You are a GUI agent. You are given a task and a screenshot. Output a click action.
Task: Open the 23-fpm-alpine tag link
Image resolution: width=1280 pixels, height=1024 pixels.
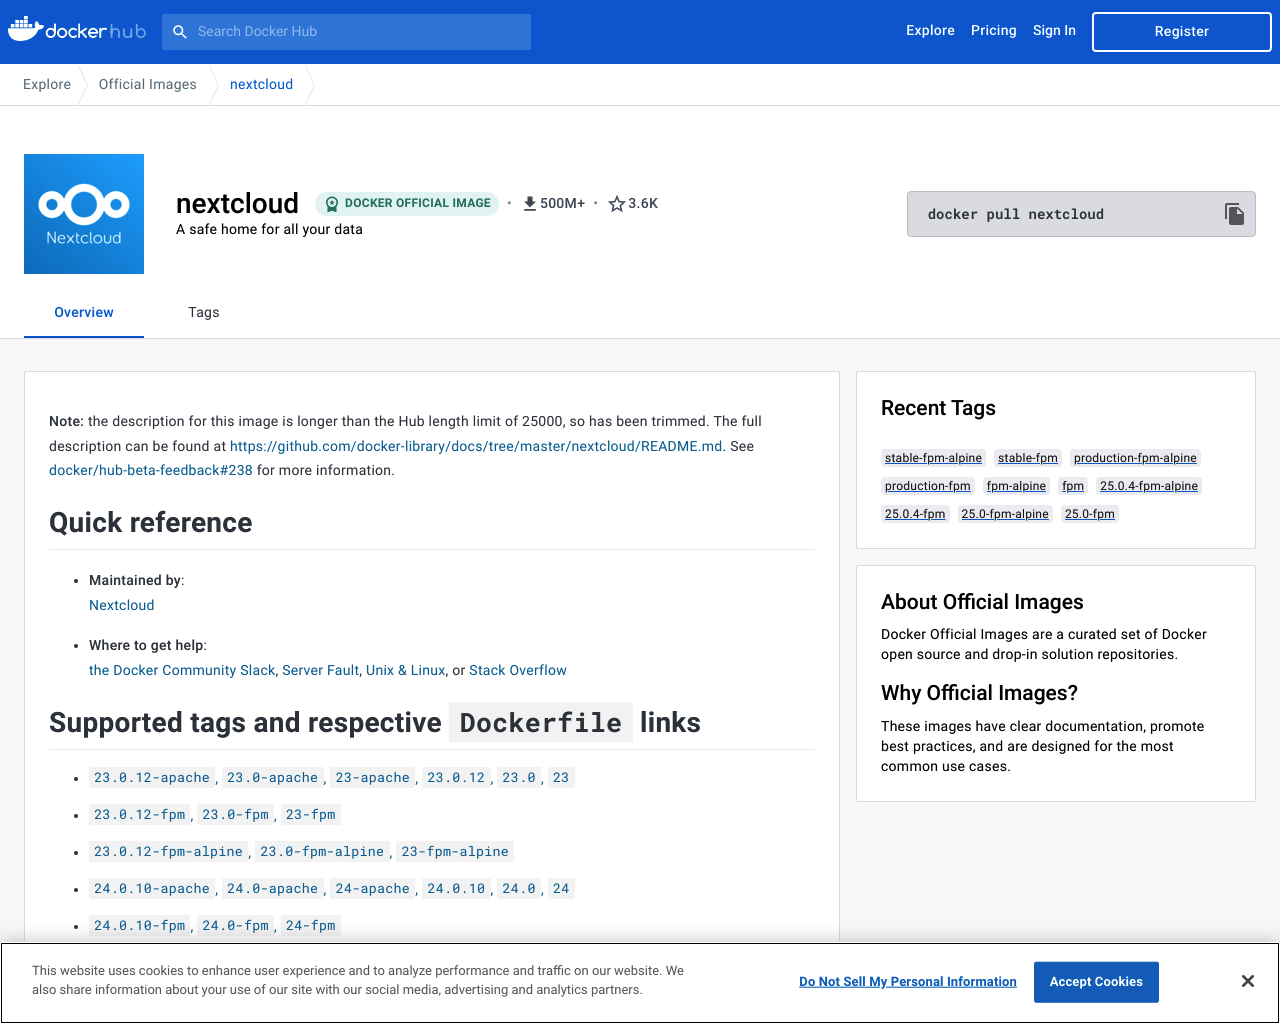(455, 852)
